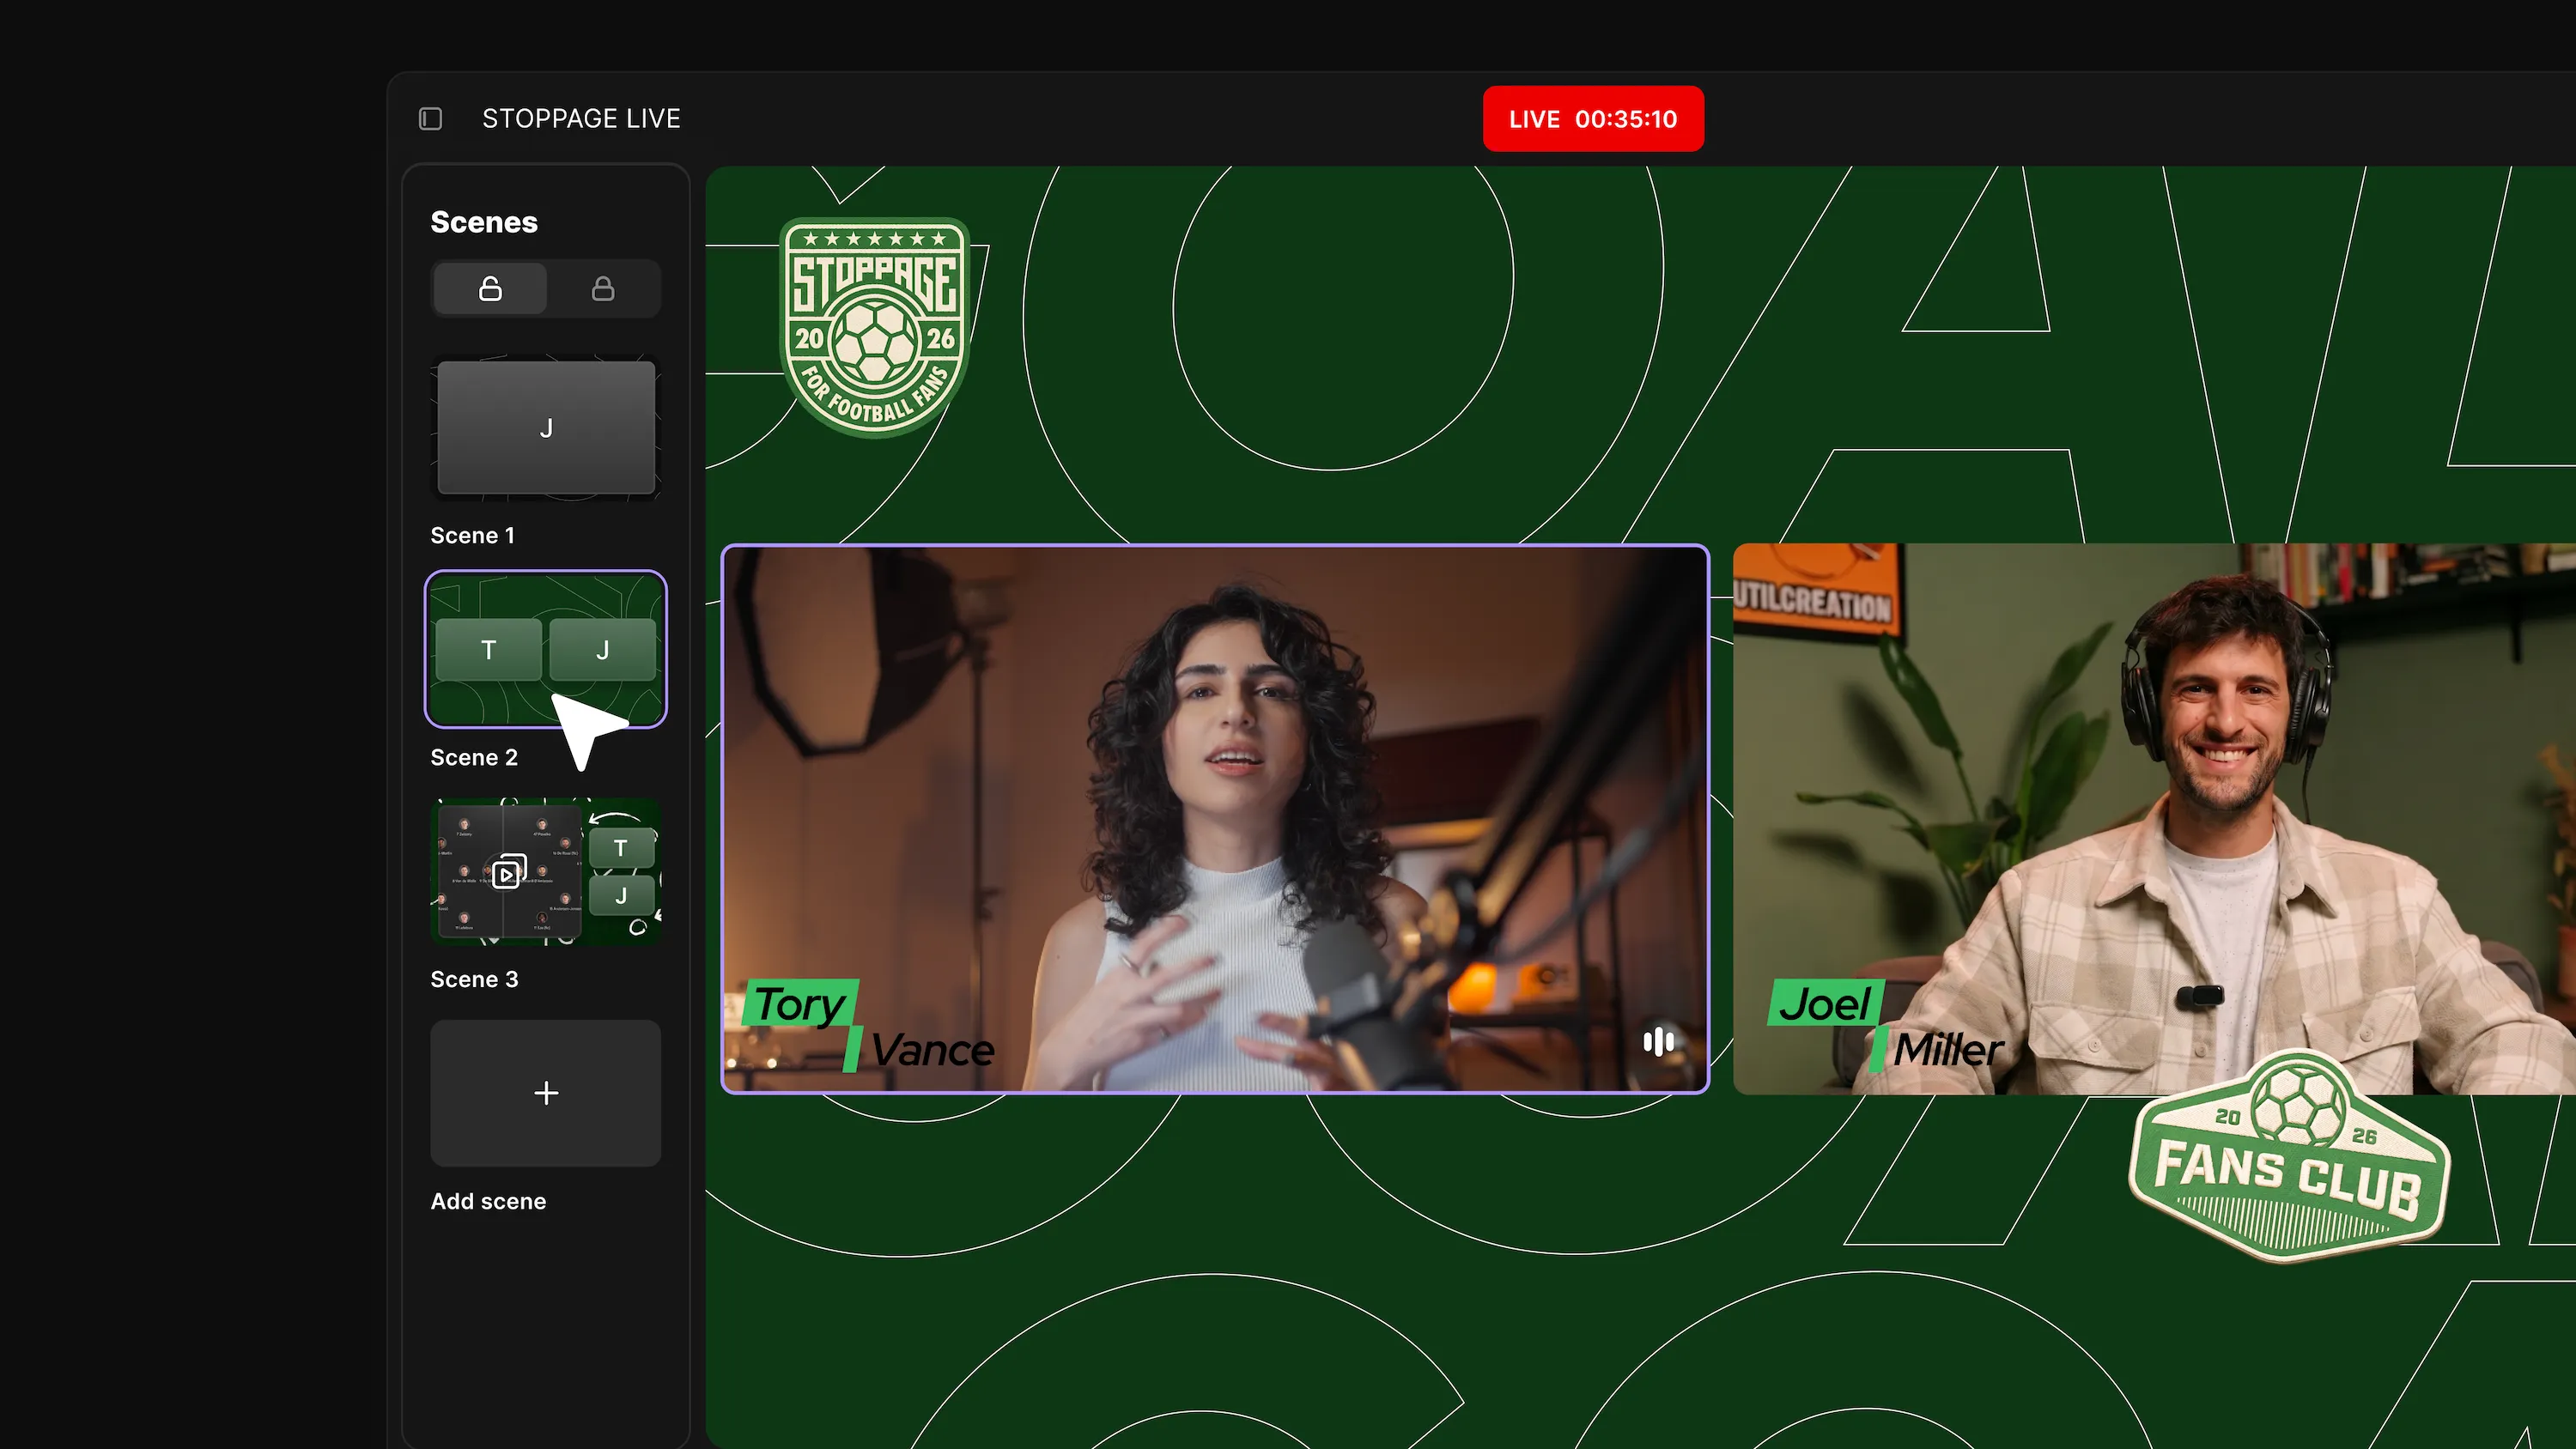Click the STOPPAGE LIVE title
The width and height of the screenshot is (2576, 1449).
click(x=581, y=119)
